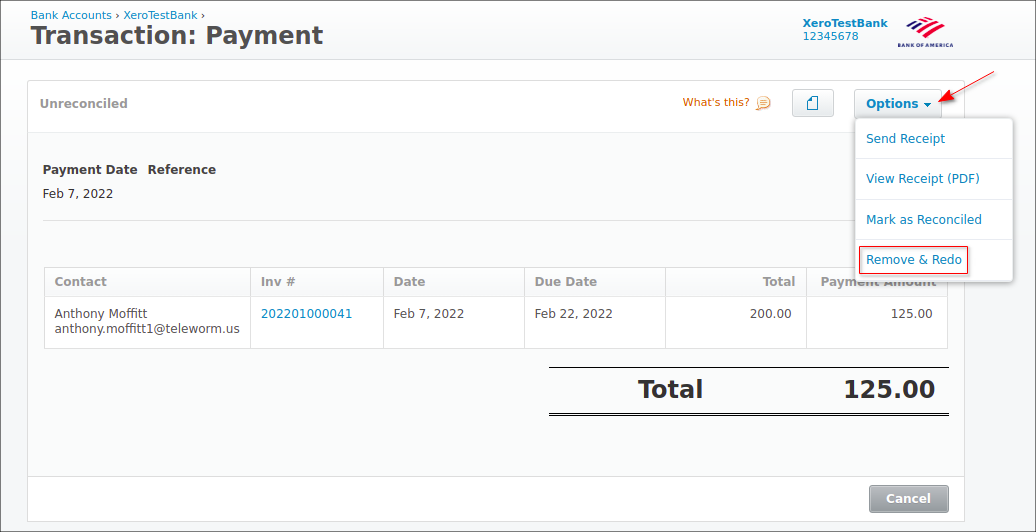Go to Bank Accounts breadcrumb

(x=71, y=15)
